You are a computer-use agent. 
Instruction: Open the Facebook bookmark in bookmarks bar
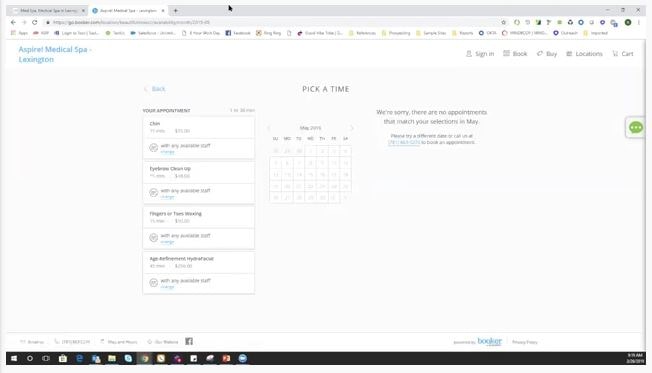click(x=238, y=33)
